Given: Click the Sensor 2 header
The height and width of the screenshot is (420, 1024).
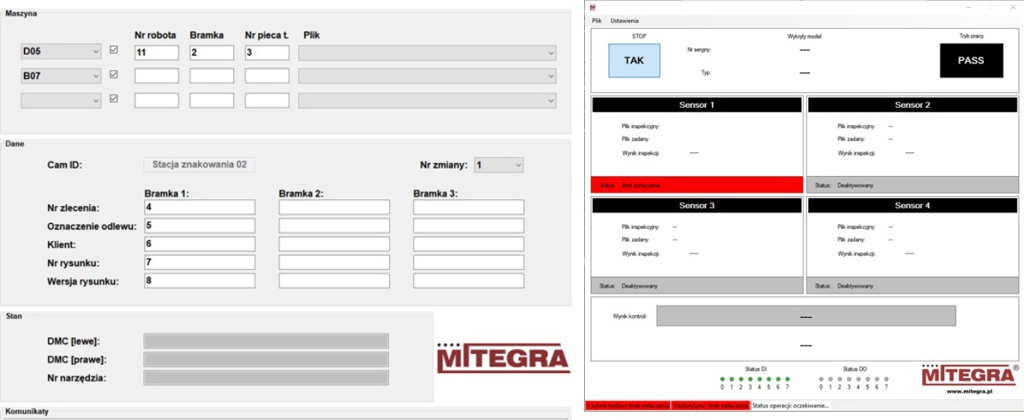Looking at the screenshot, I should [x=912, y=105].
